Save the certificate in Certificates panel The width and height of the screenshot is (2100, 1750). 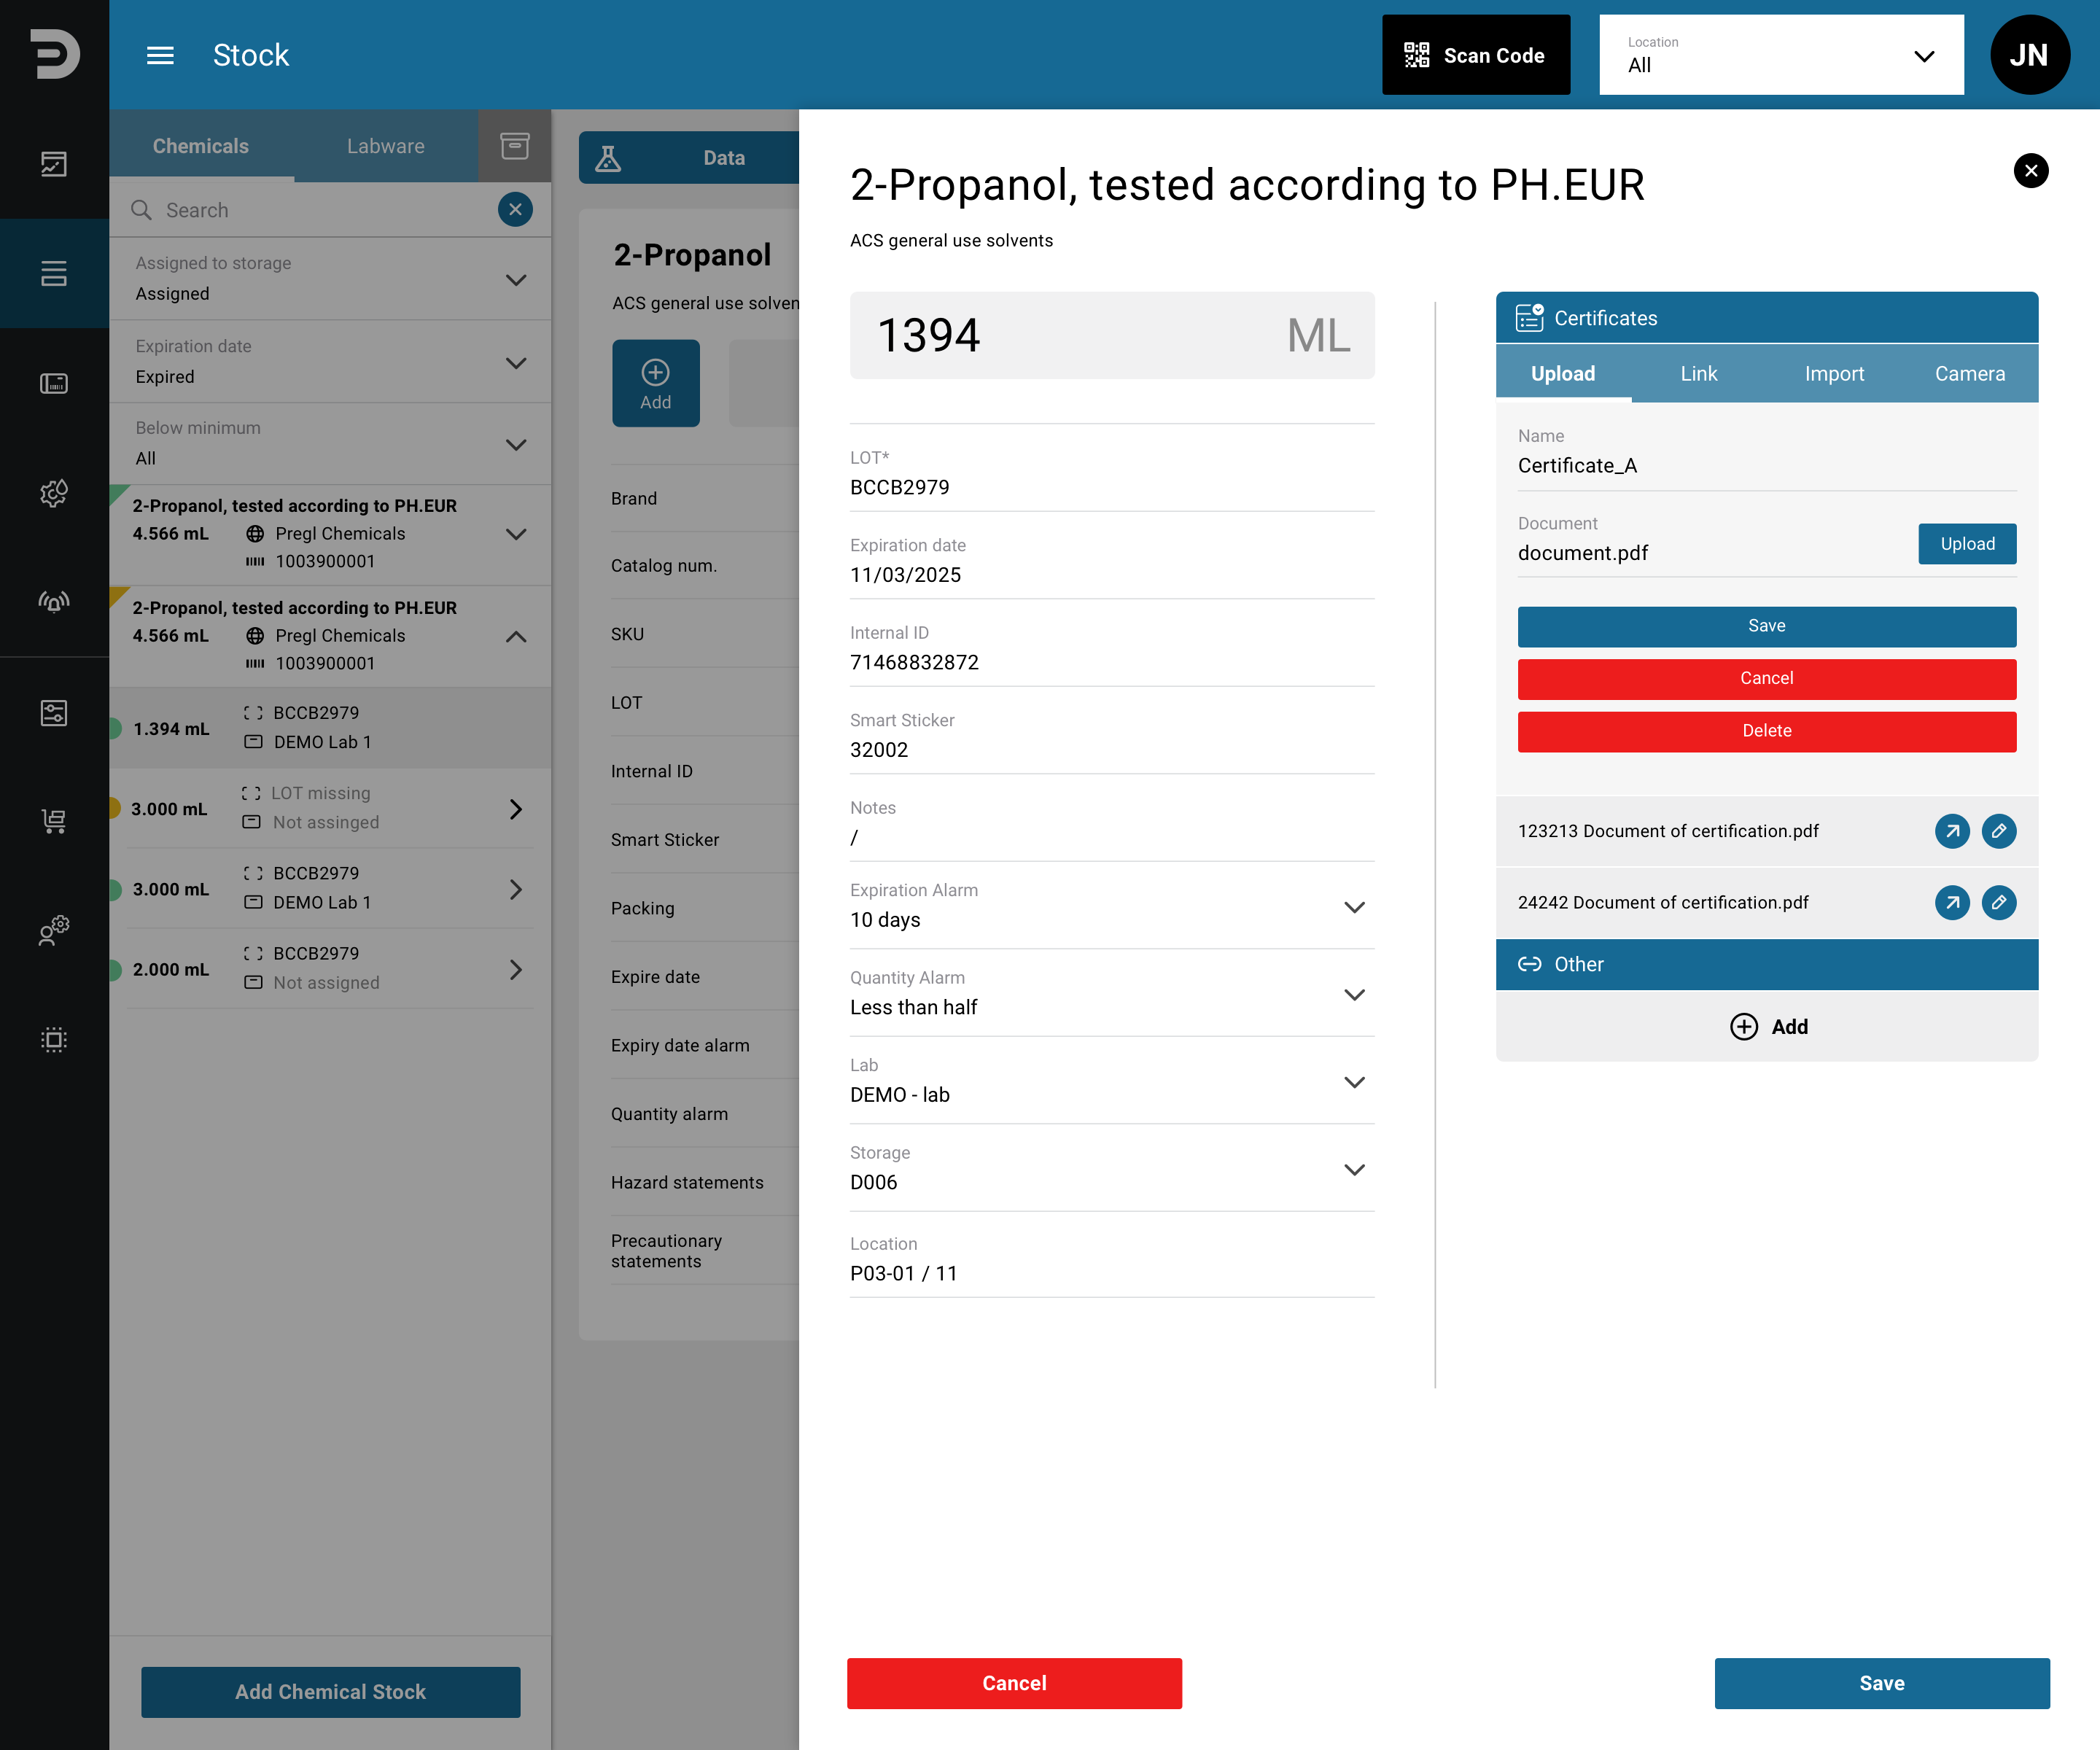(1766, 626)
